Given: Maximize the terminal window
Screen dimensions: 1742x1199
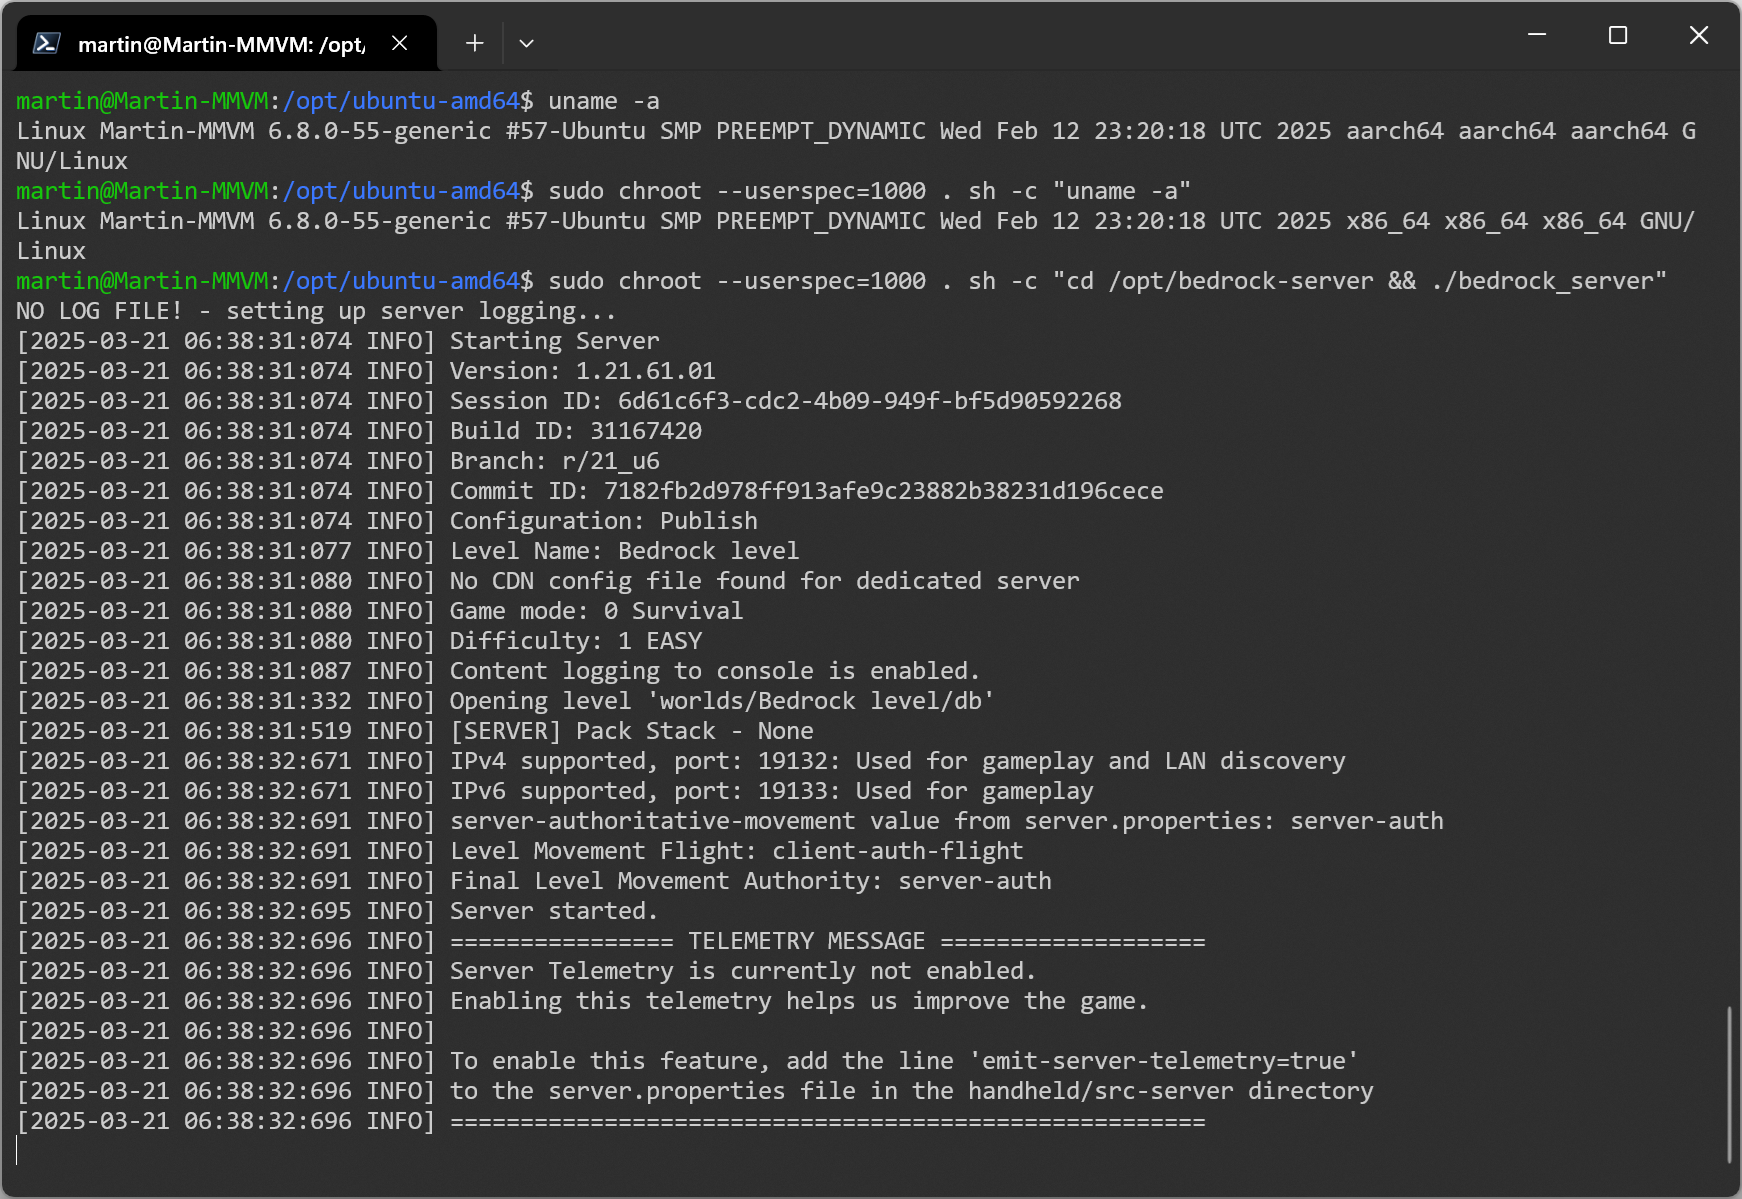Looking at the screenshot, I should pyautogui.click(x=1618, y=35).
